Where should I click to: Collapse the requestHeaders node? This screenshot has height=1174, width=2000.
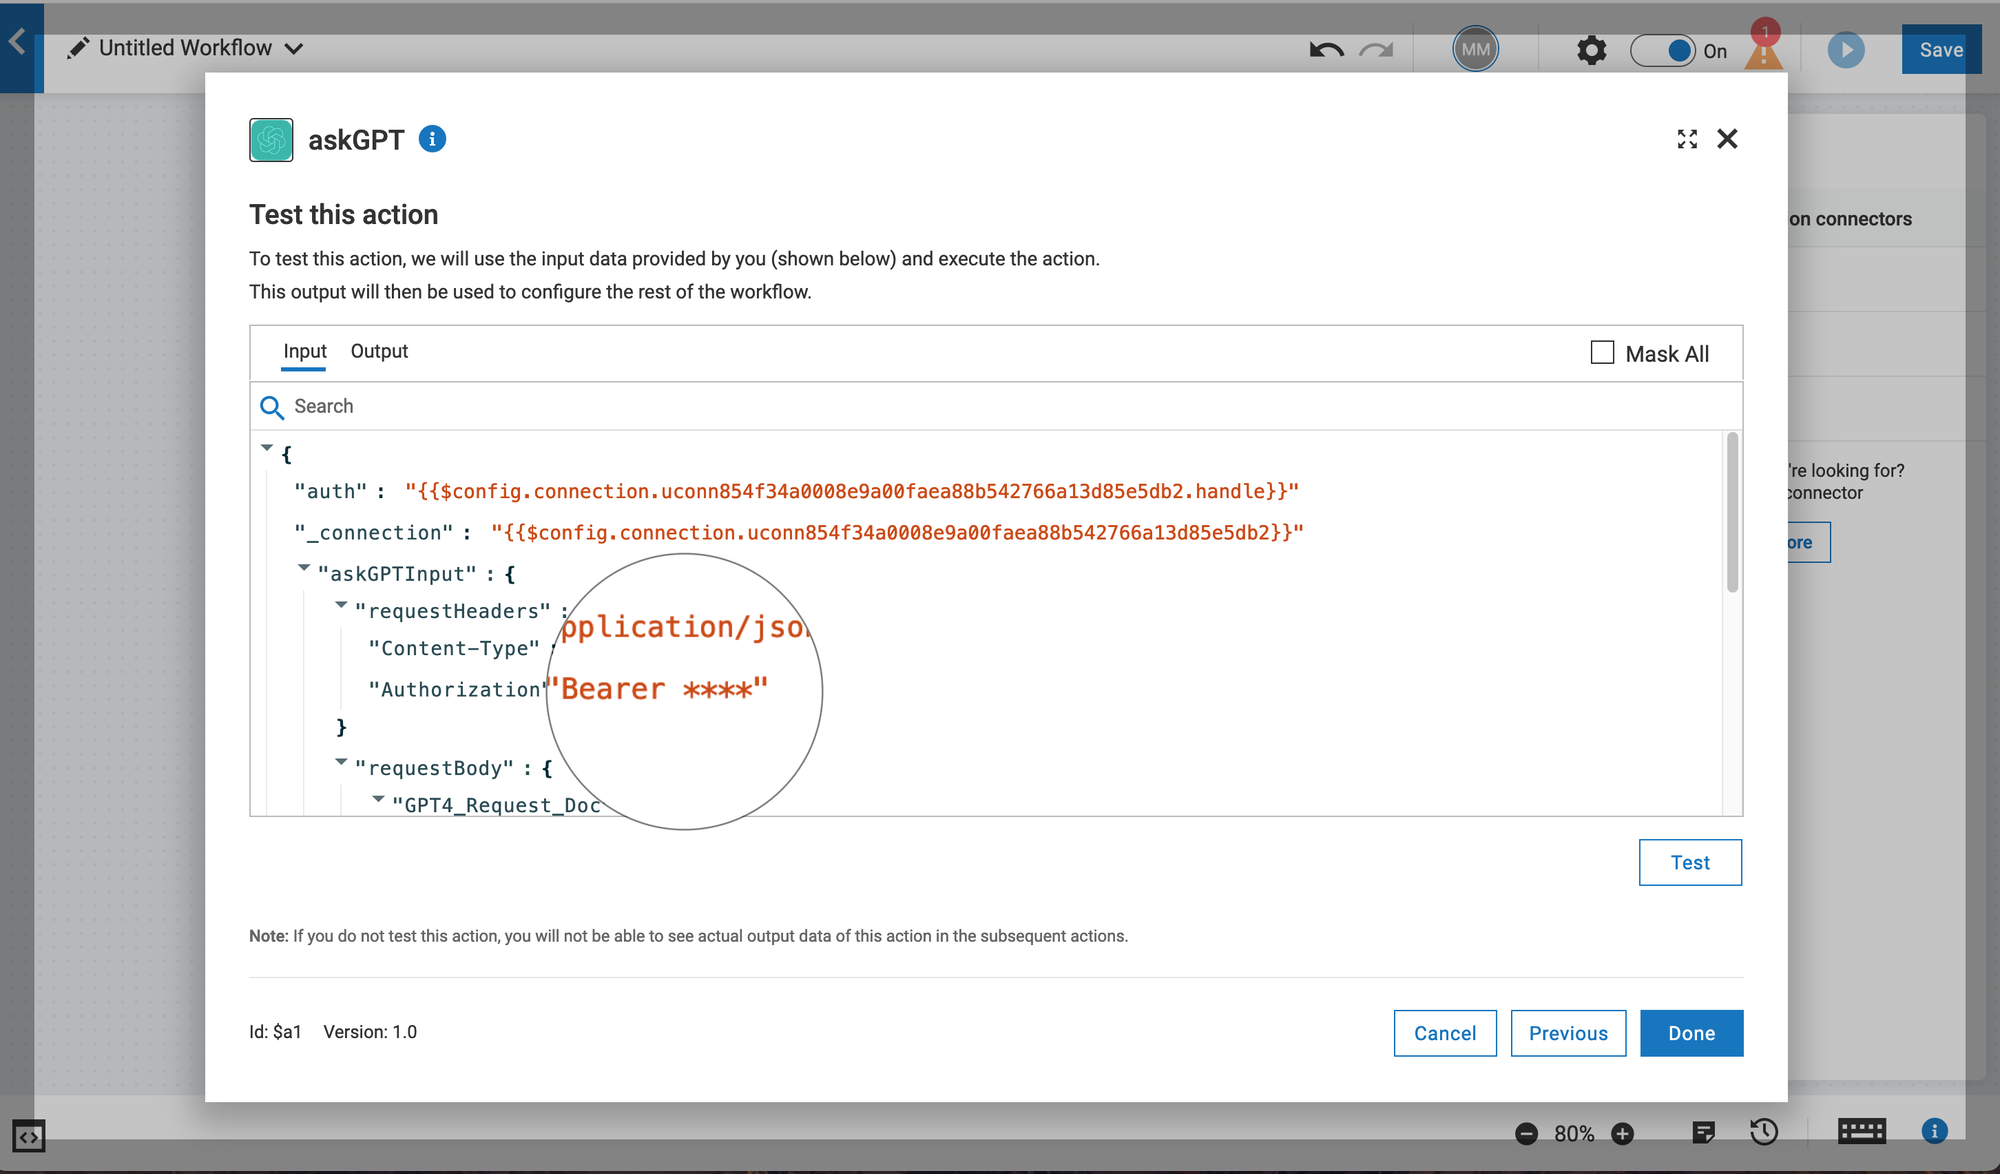pos(341,605)
